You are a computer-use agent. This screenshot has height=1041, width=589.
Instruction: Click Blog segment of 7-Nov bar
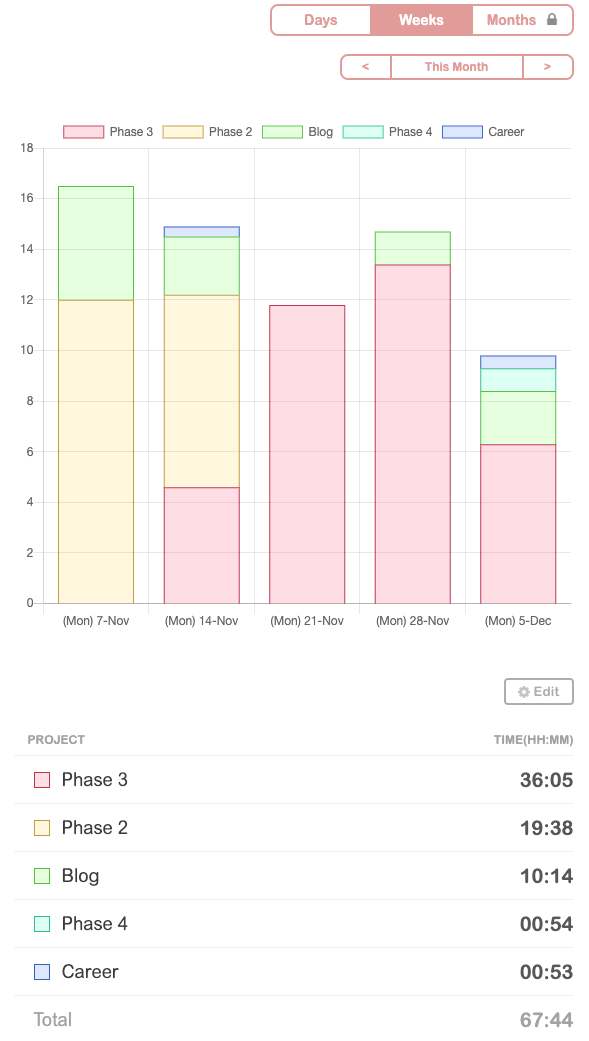pos(96,243)
